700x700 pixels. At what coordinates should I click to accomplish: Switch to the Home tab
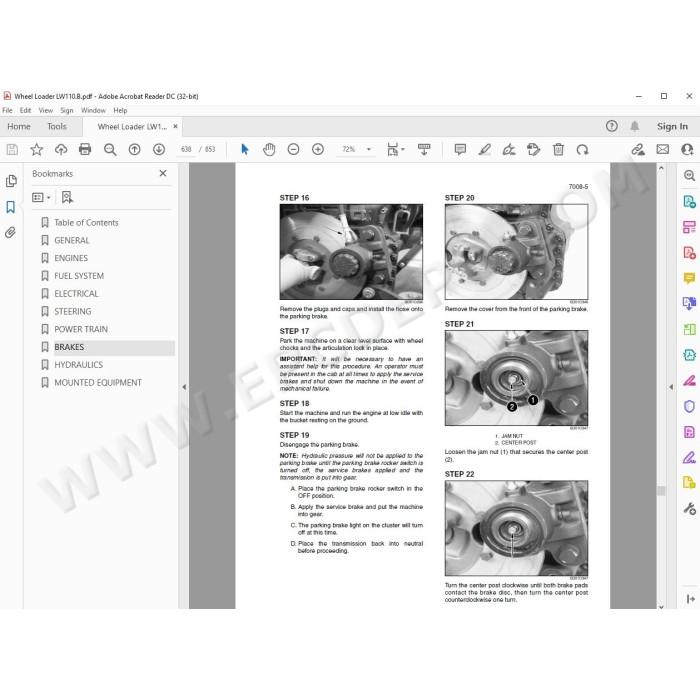click(19, 126)
